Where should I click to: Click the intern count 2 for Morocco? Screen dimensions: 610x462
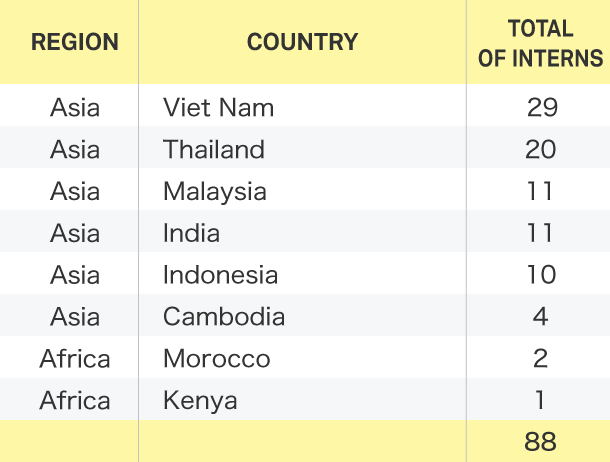pyautogui.click(x=540, y=359)
